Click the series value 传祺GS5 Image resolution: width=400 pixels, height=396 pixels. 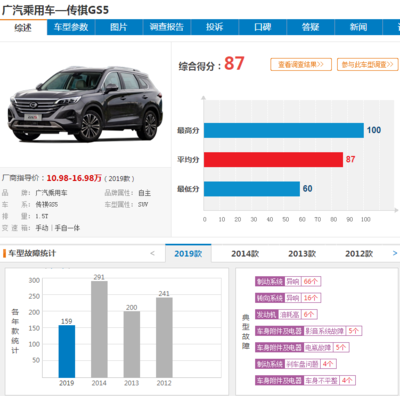pos(47,205)
